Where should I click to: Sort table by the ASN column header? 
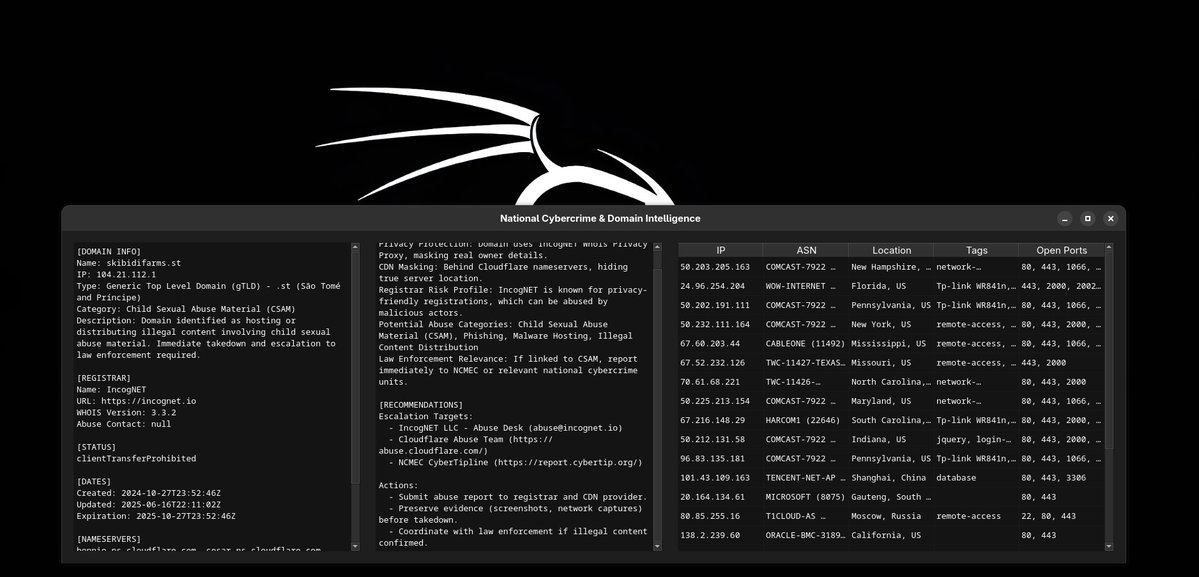[806, 250]
